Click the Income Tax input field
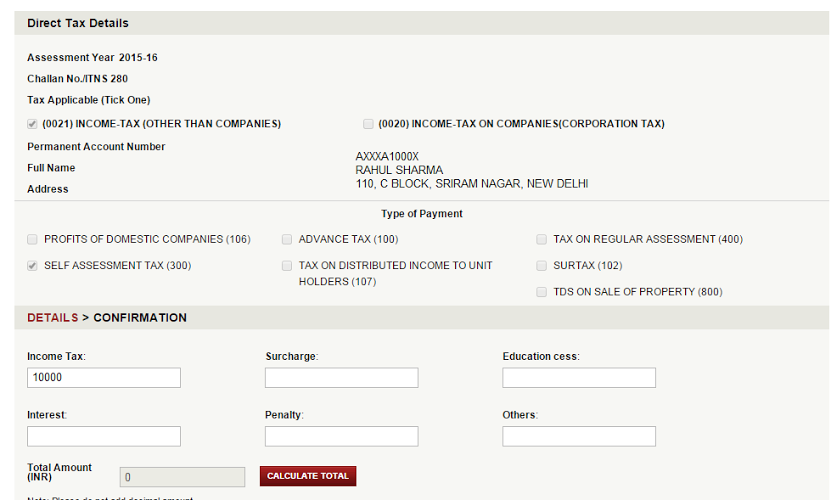The height and width of the screenshot is (500, 831). click(104, 378)
